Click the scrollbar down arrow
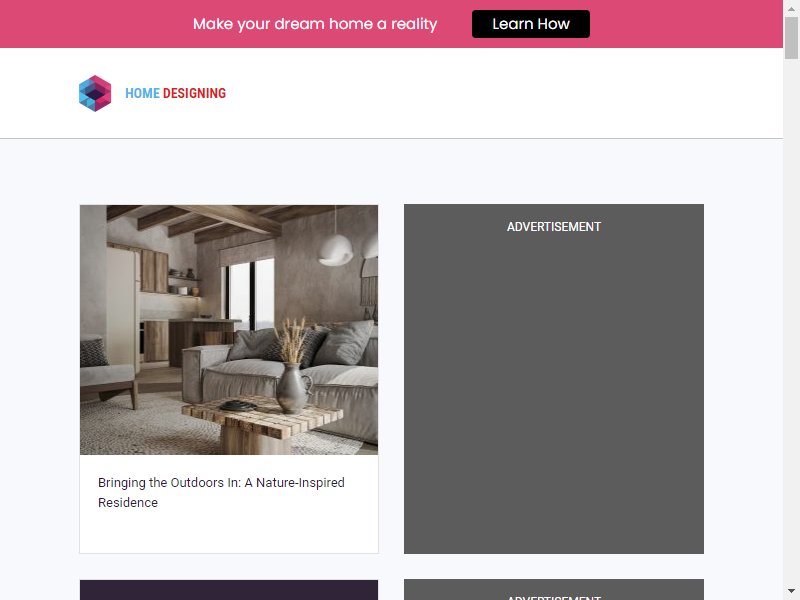Viewport: 800px width, 600px height. pyautogui.click(x=791, y=591)
